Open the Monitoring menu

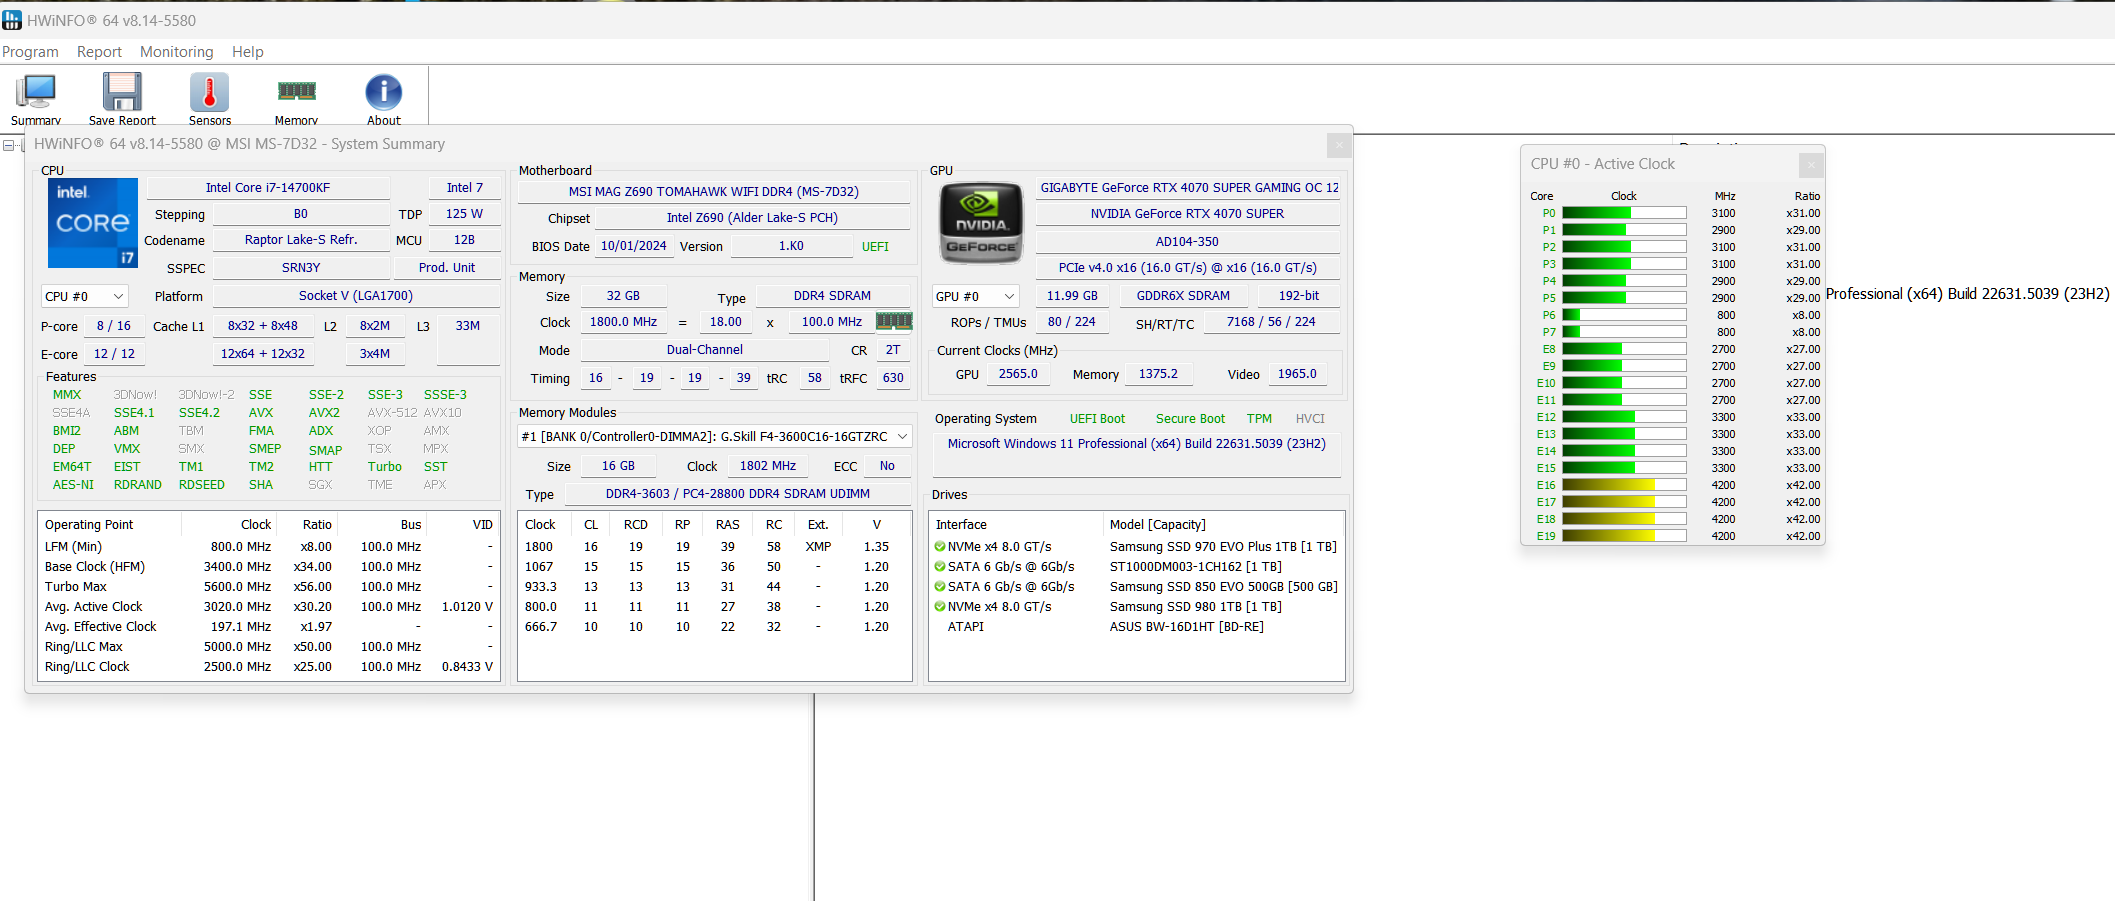point(177,52)
